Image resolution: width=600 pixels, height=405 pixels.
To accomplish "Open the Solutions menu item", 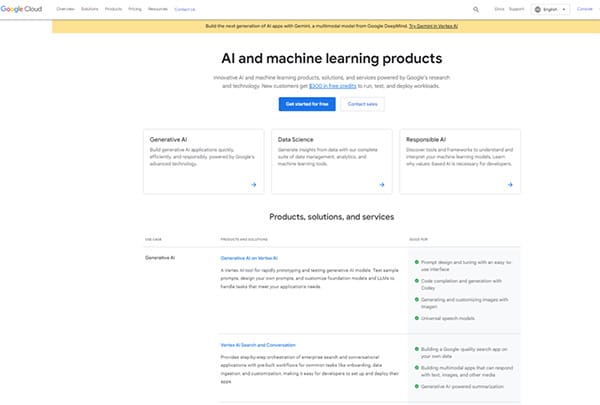I will (x=90, y=9).
